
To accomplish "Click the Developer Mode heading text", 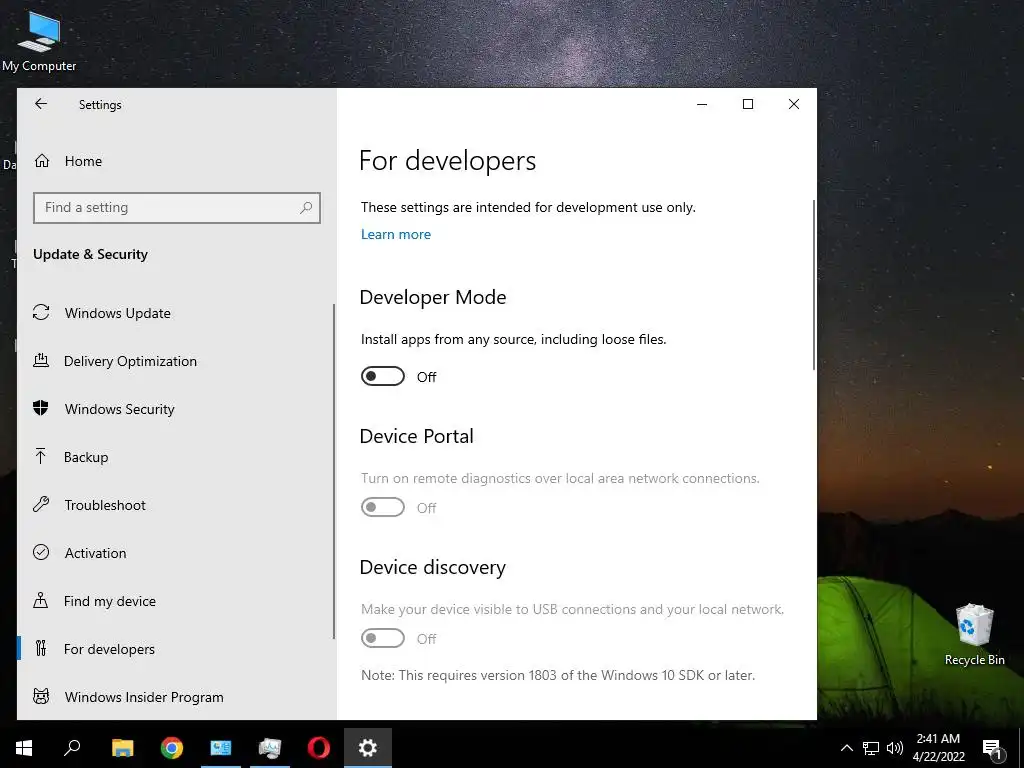I will (x=433, y=297).
